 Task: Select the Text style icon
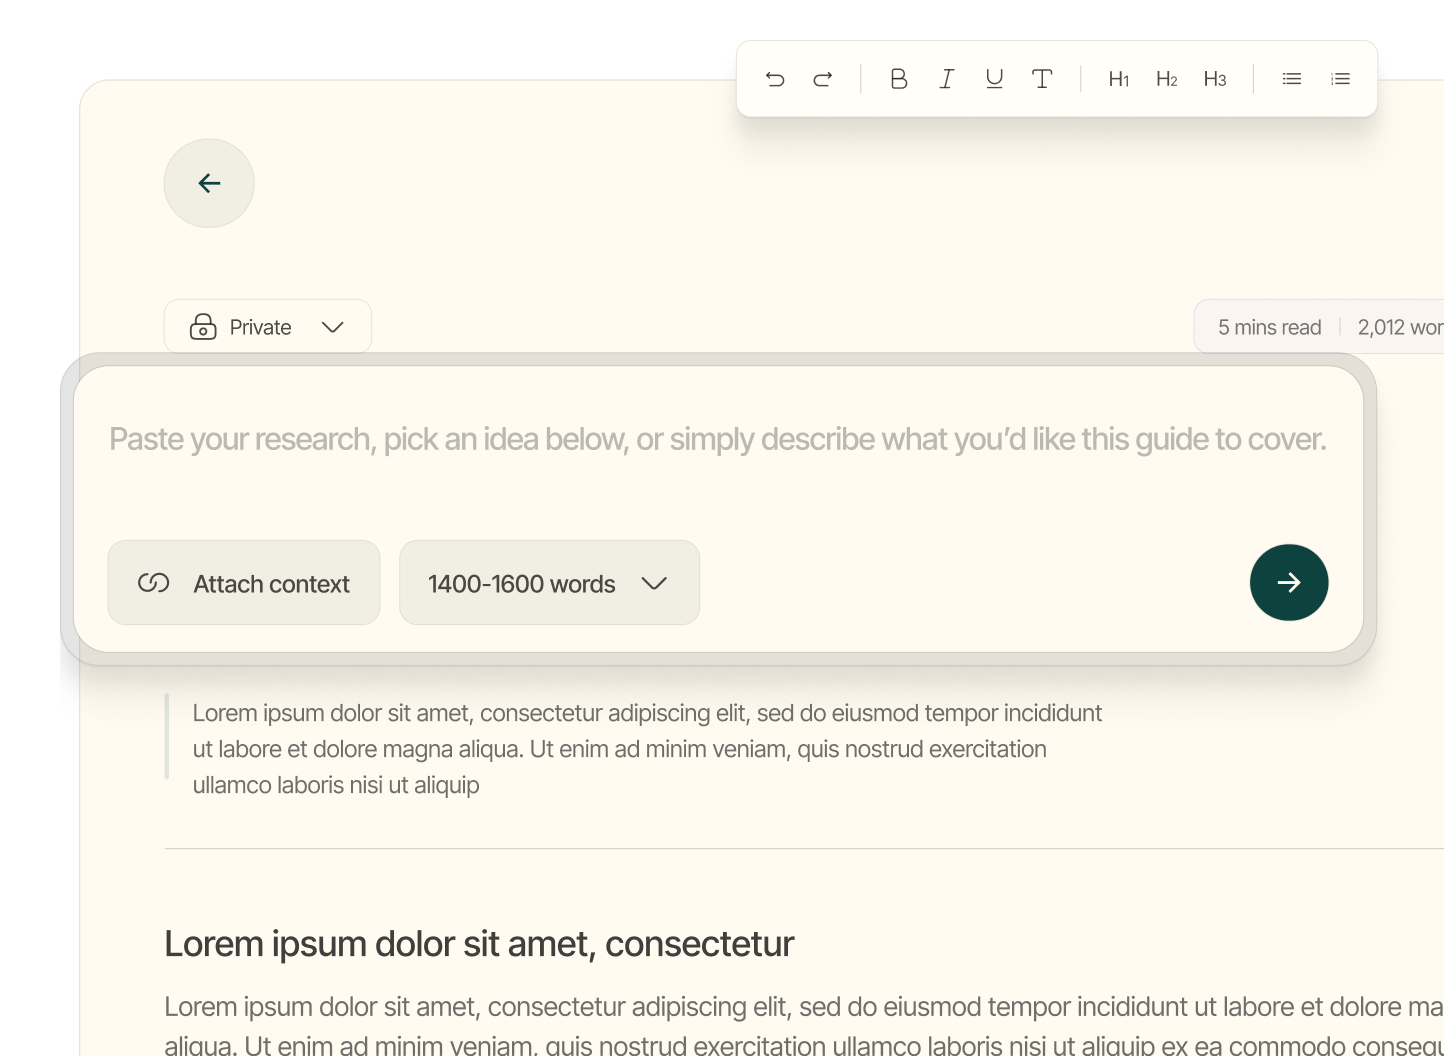click(1042, 78)
